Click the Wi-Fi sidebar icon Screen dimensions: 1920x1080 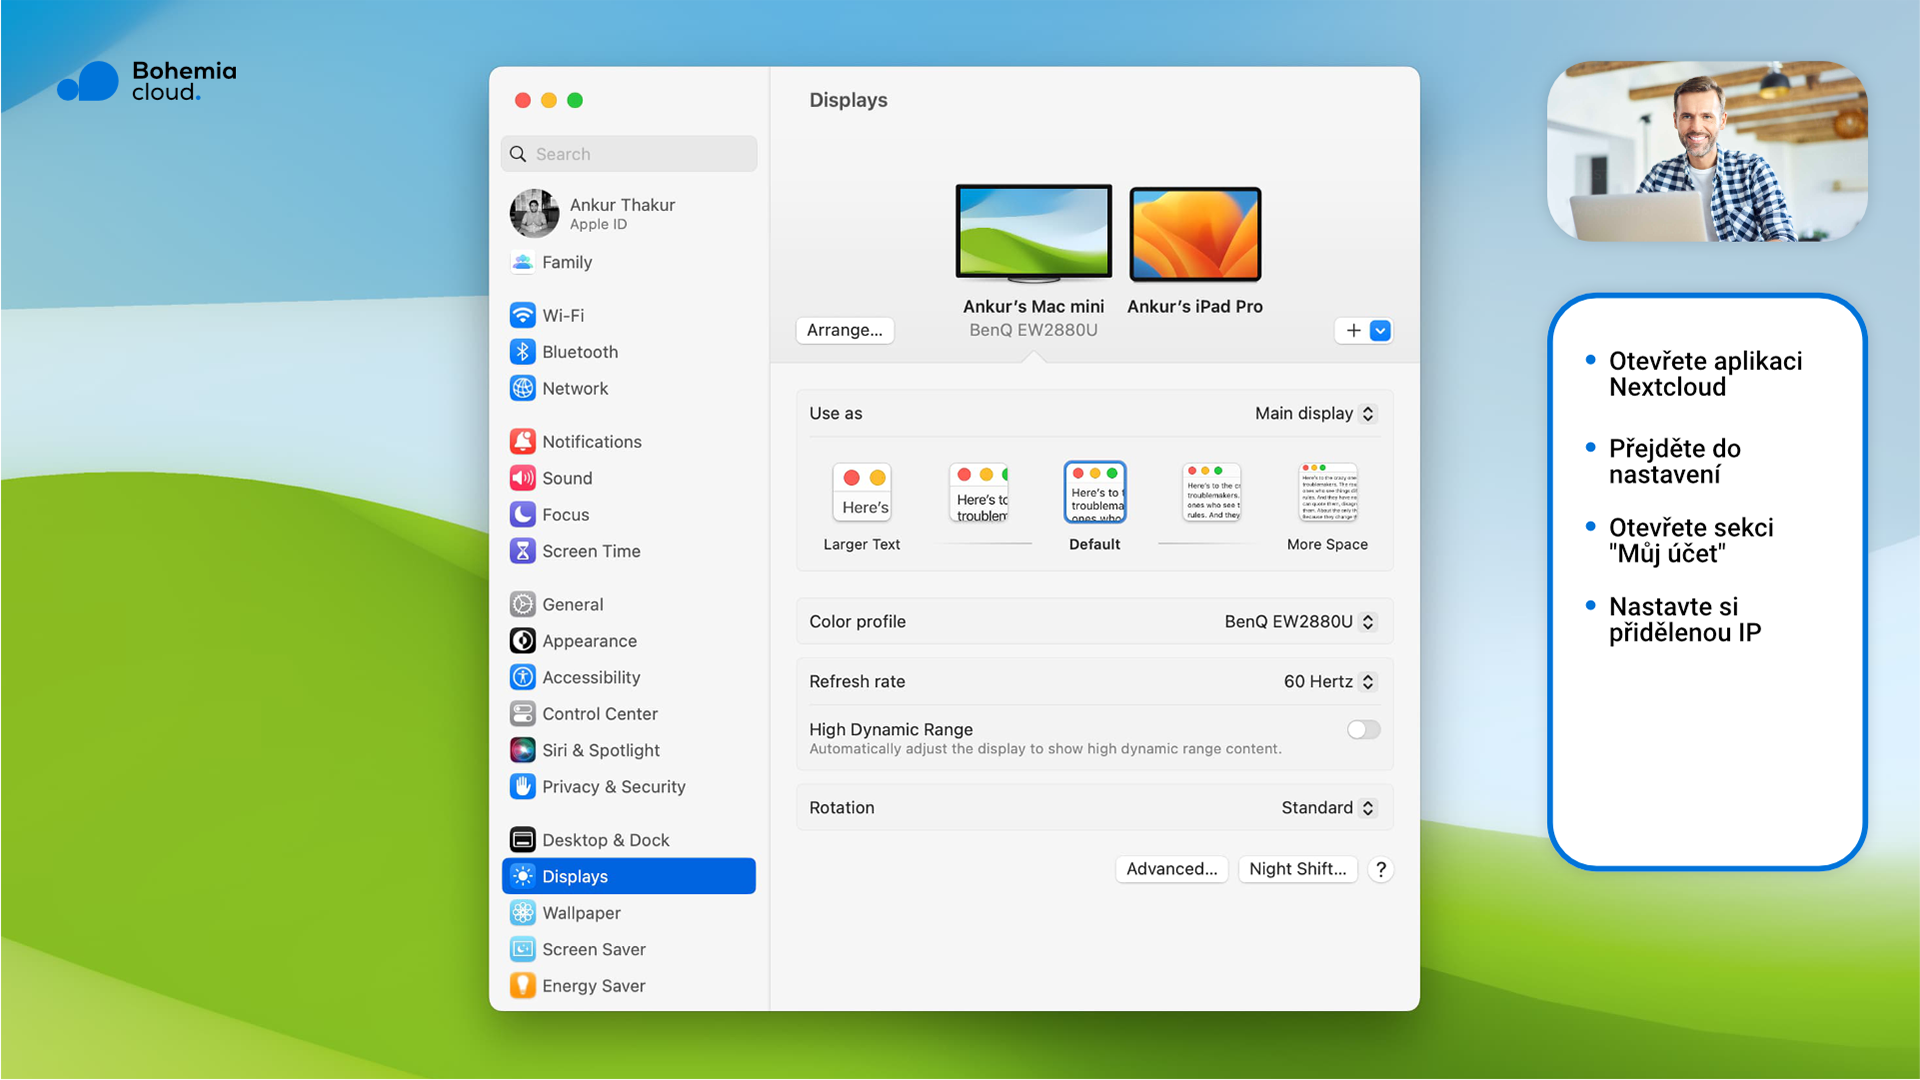coord(522,315)
